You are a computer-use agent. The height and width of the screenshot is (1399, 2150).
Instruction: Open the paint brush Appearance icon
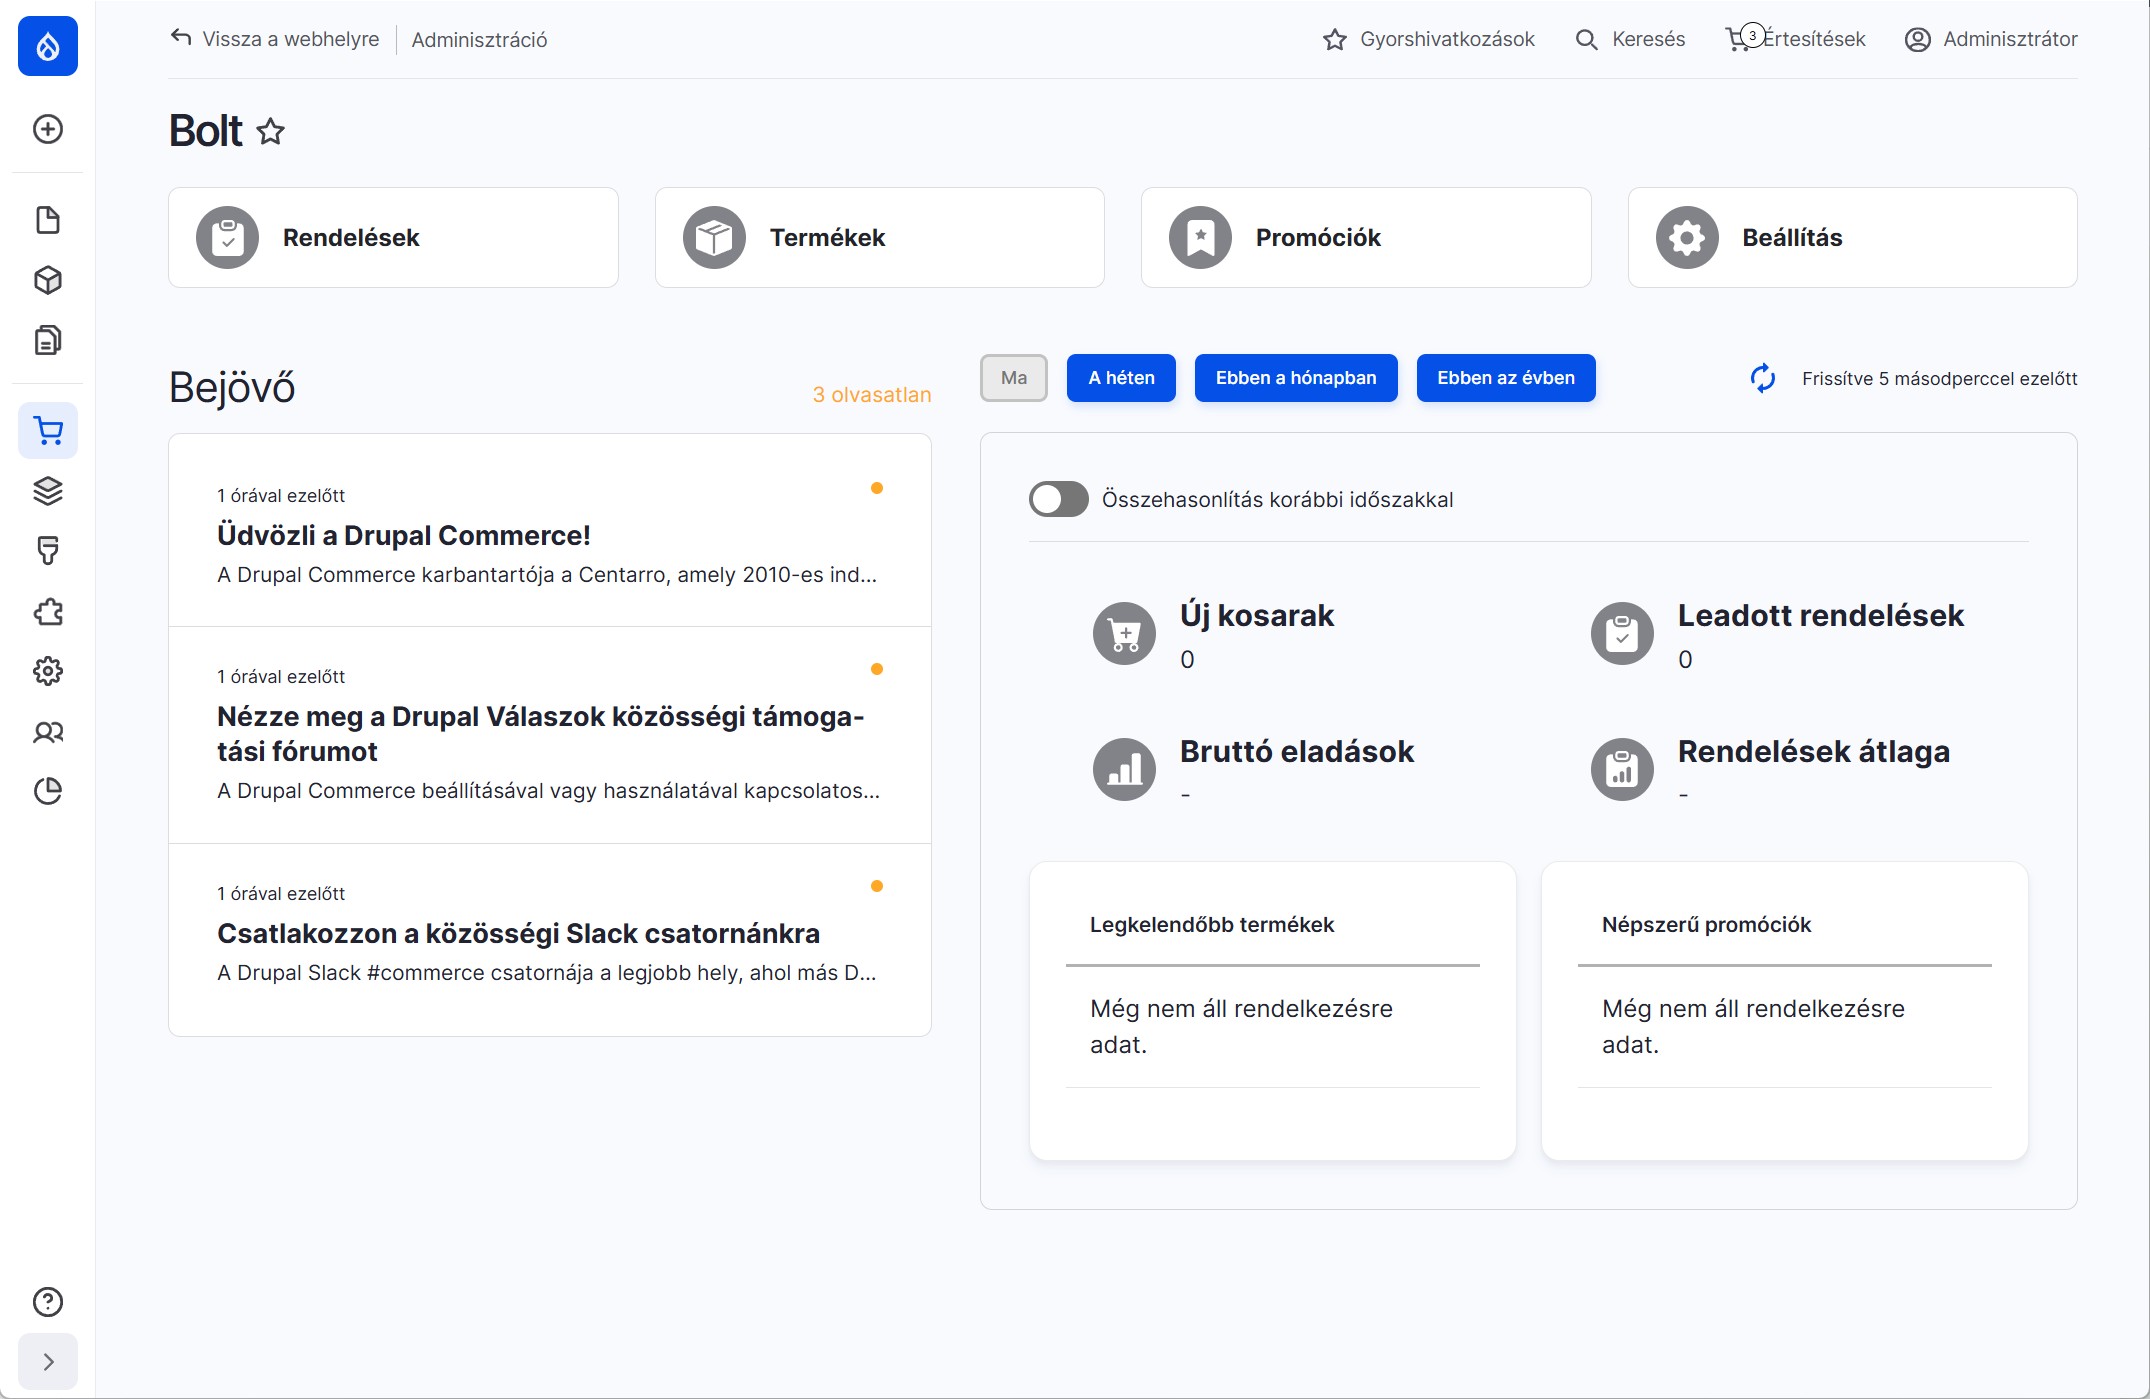[x=48, y=551]
